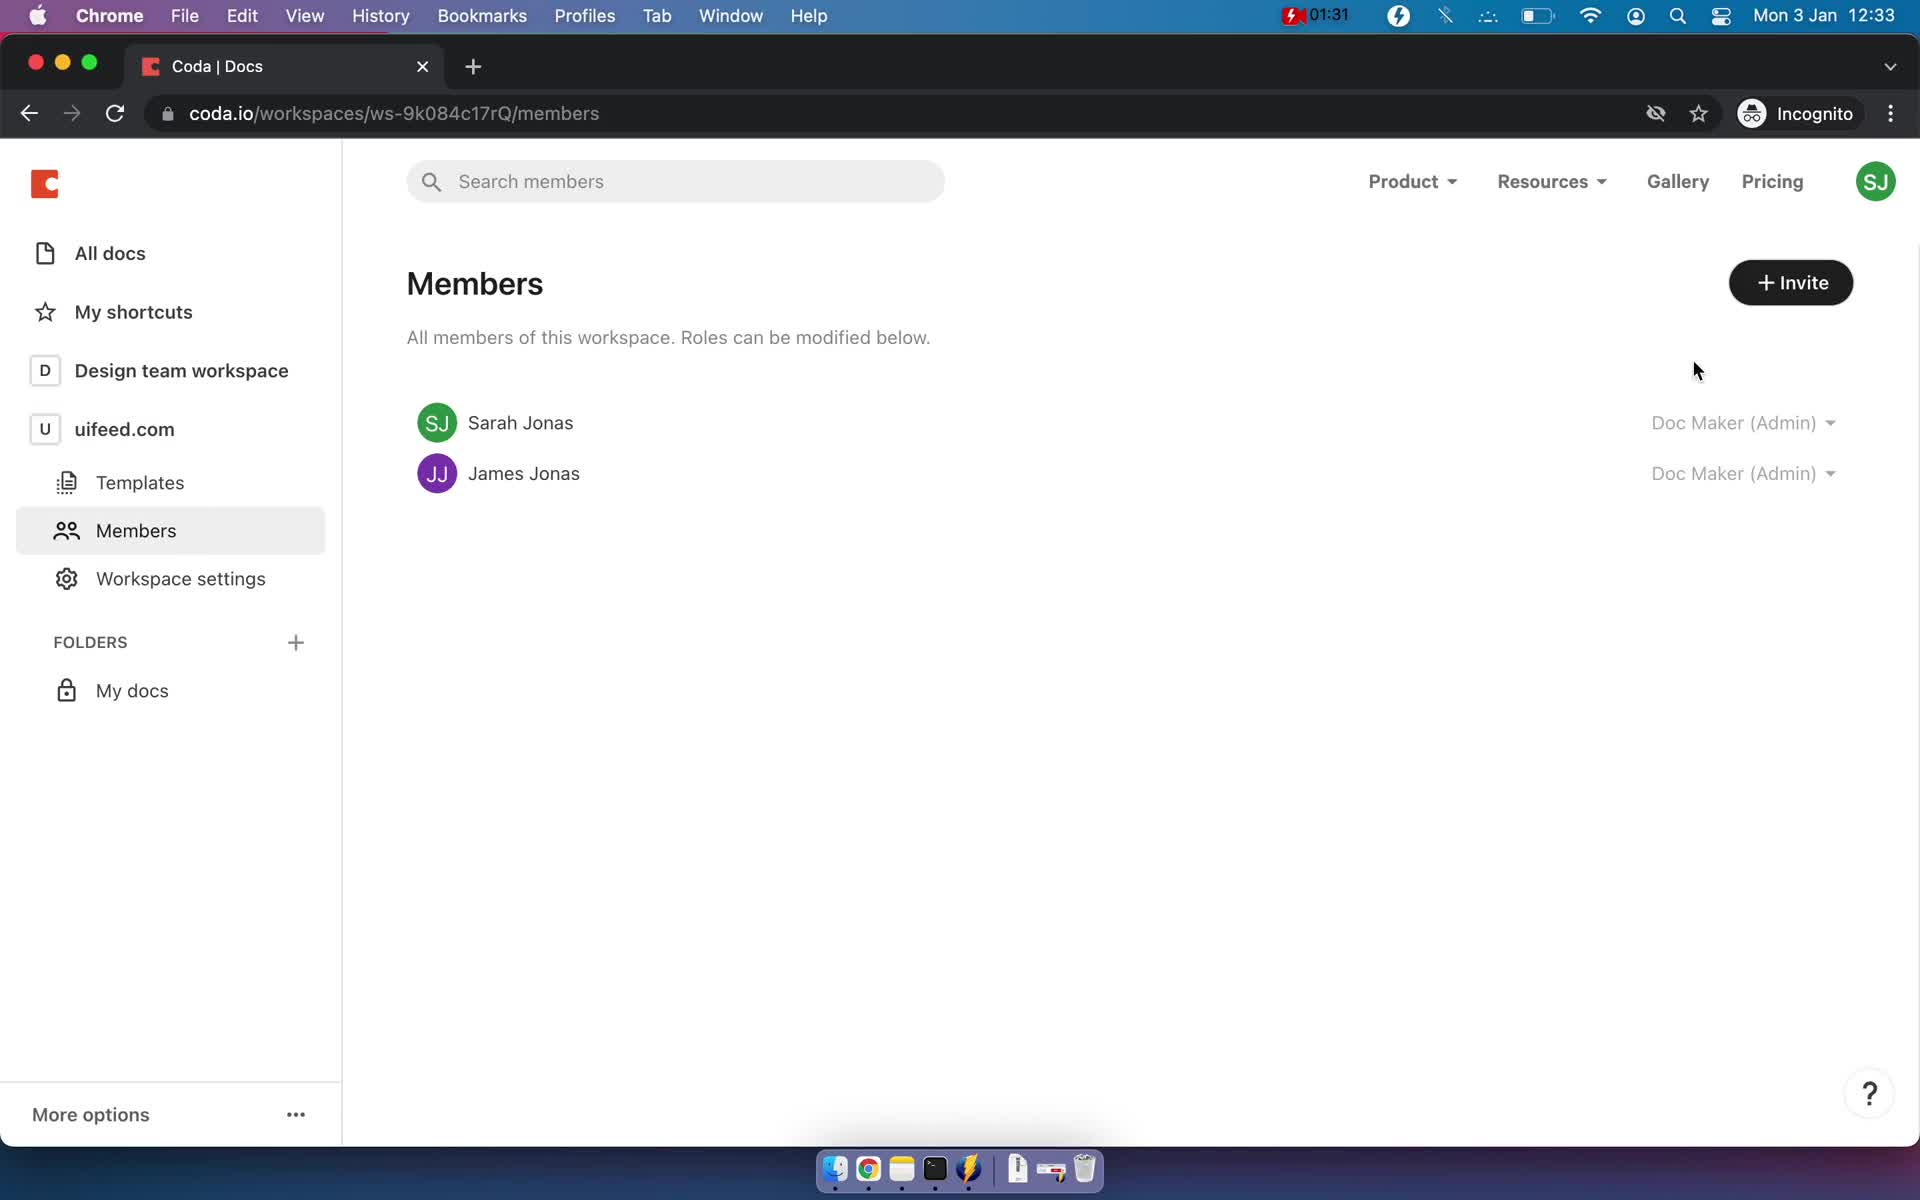This screenshot has width=1920, height=1200.
Task: Click Sarah Jonas's SJ avatar in list
Action: [437, 423]
